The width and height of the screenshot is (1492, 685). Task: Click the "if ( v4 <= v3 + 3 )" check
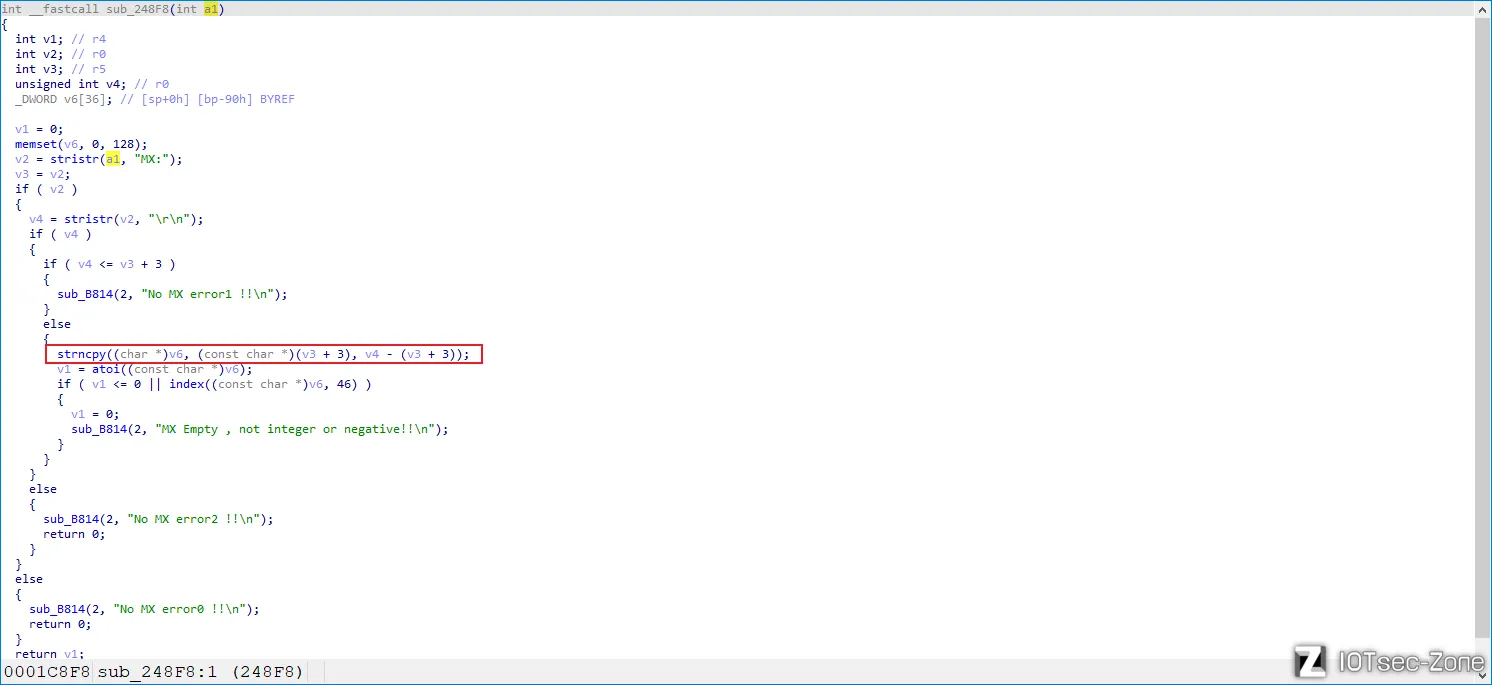coord(109,264)
